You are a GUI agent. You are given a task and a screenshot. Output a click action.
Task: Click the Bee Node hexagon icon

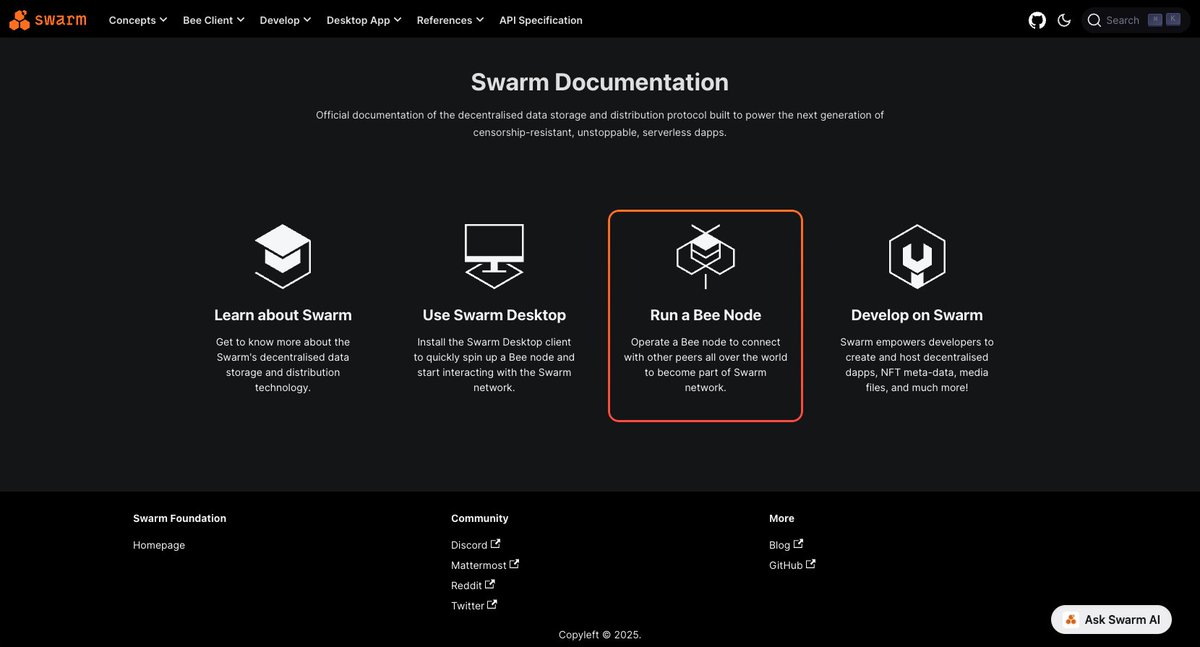pyautogui.click(x=705, y=256)
